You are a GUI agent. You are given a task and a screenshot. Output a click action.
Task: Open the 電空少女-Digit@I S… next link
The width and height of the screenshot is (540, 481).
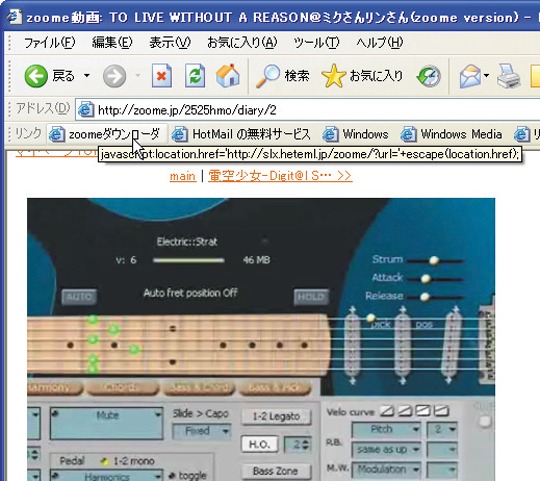(x=280, y=176)
